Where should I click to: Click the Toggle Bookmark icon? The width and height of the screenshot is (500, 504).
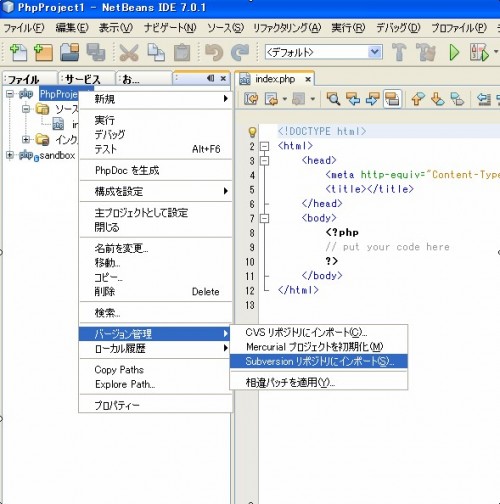tap(457, 99)
